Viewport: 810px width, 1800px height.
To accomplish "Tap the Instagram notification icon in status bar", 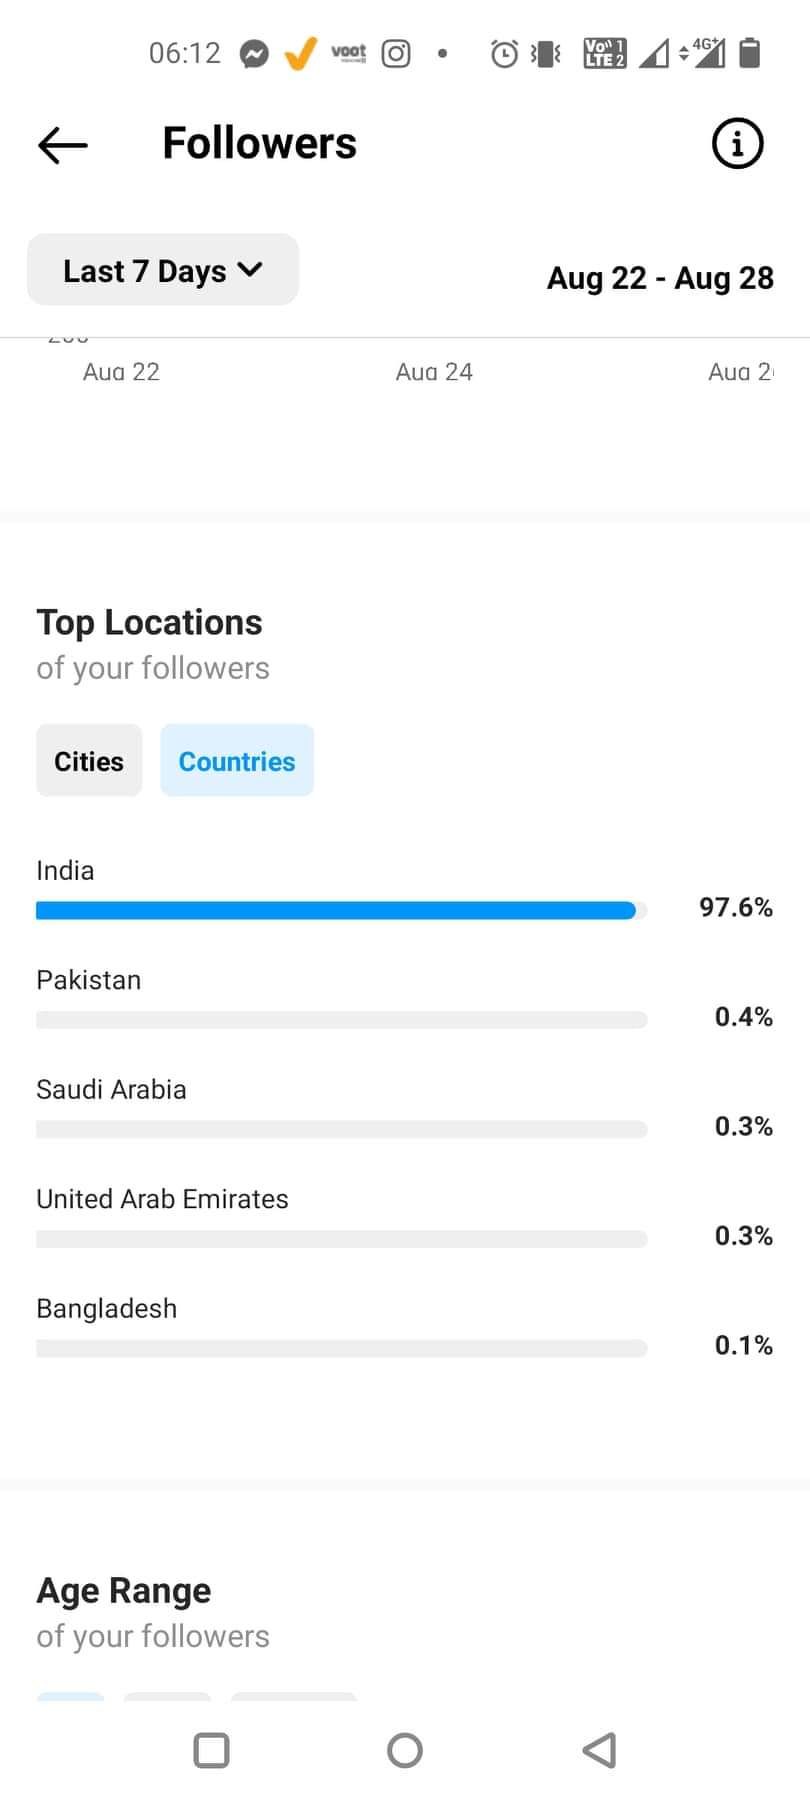I will pyautogui.click(x=396, y=53).
